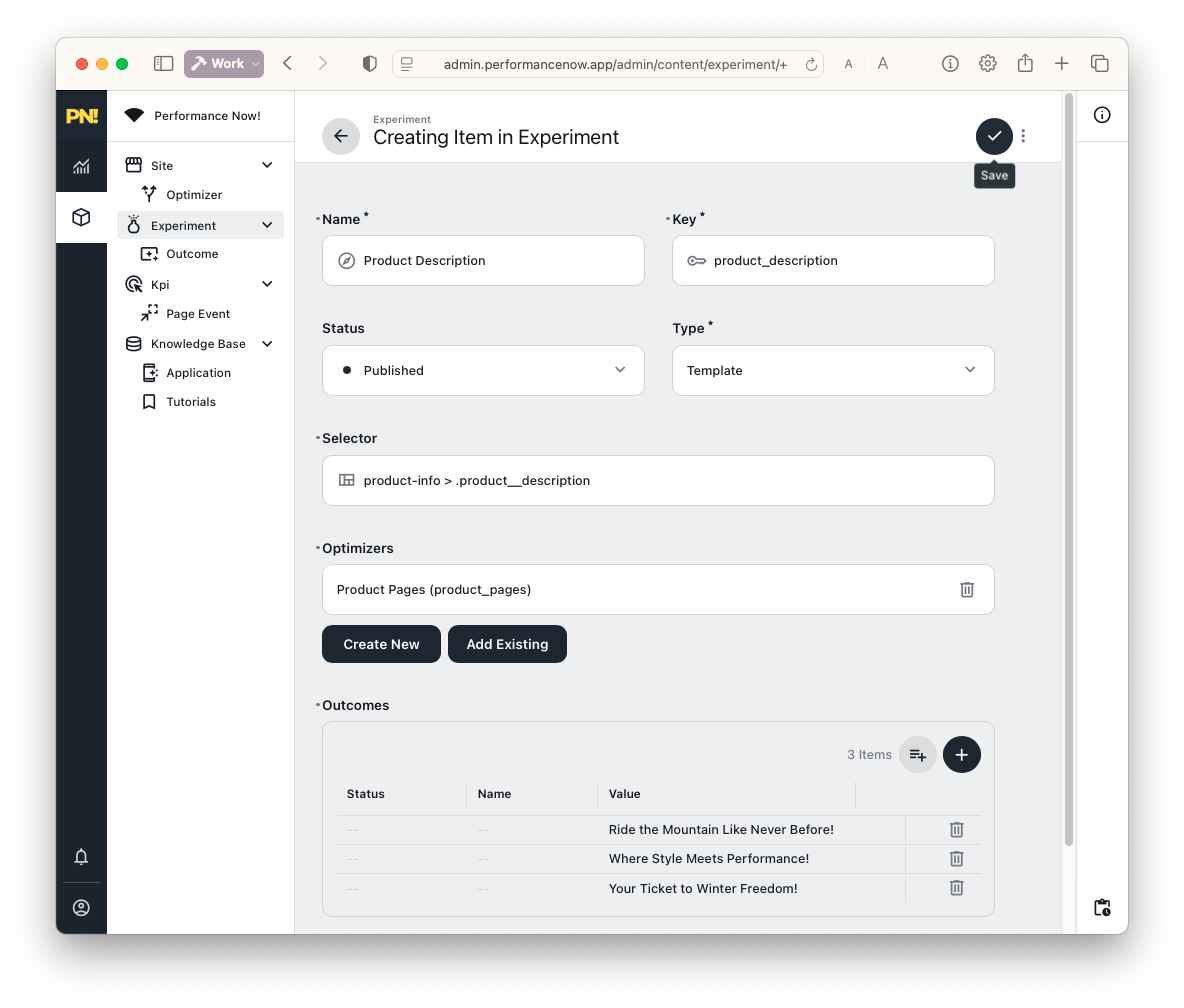Go back with the arrow button

(341, 136)
